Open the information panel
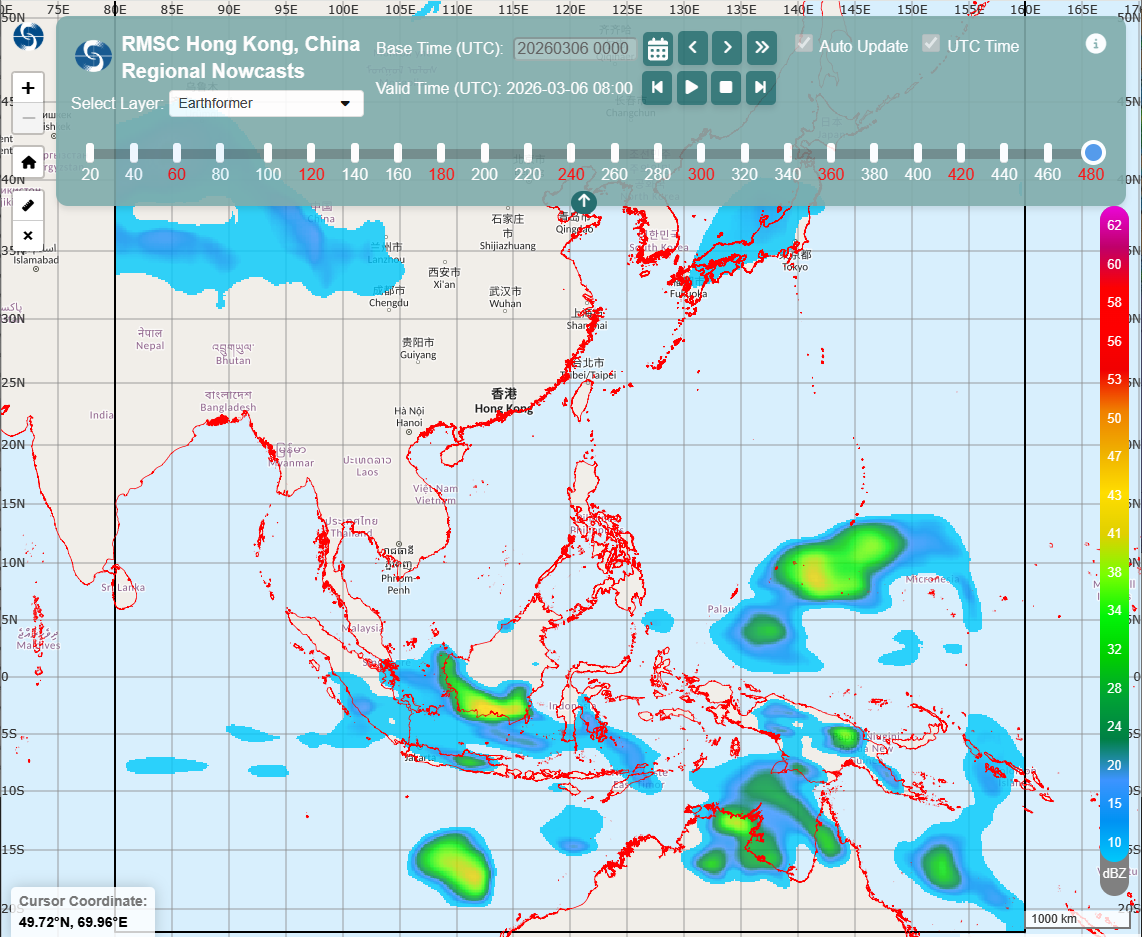The height and width of the screenshot is (937, 1145). (x=1096, y=44)
